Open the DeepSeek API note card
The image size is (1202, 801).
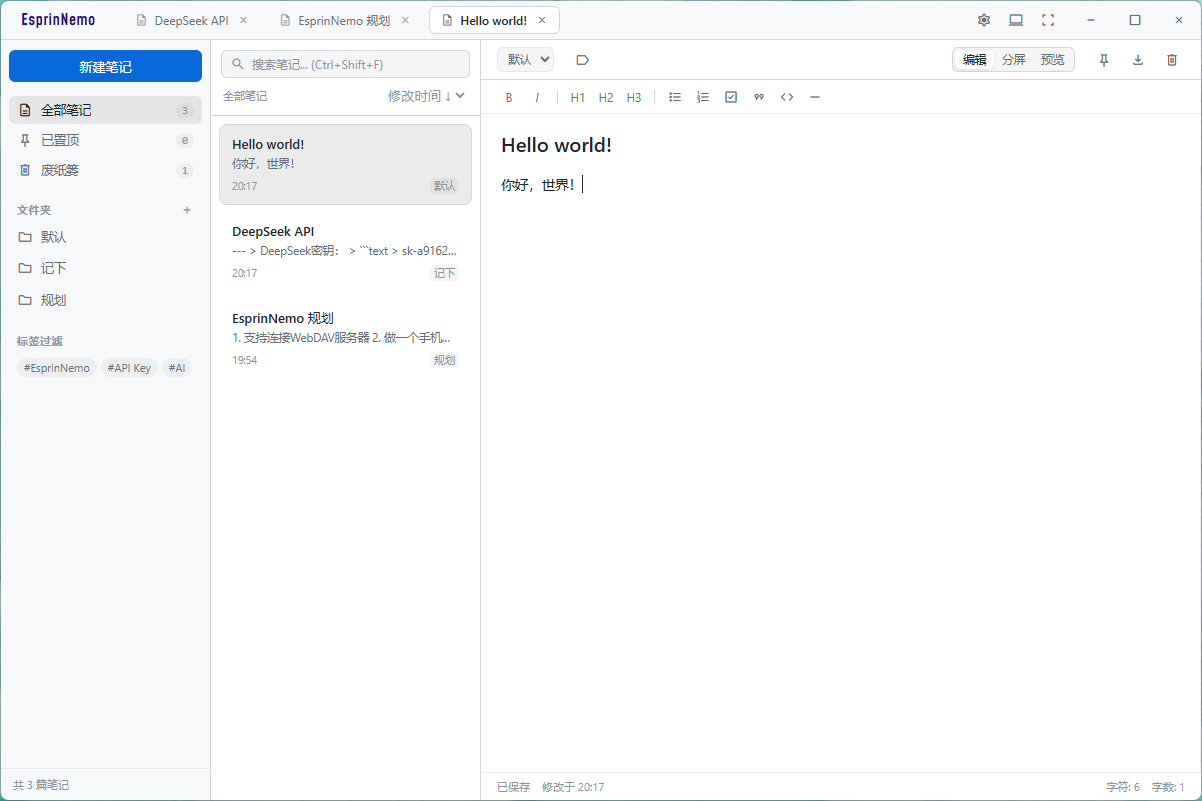345,251
